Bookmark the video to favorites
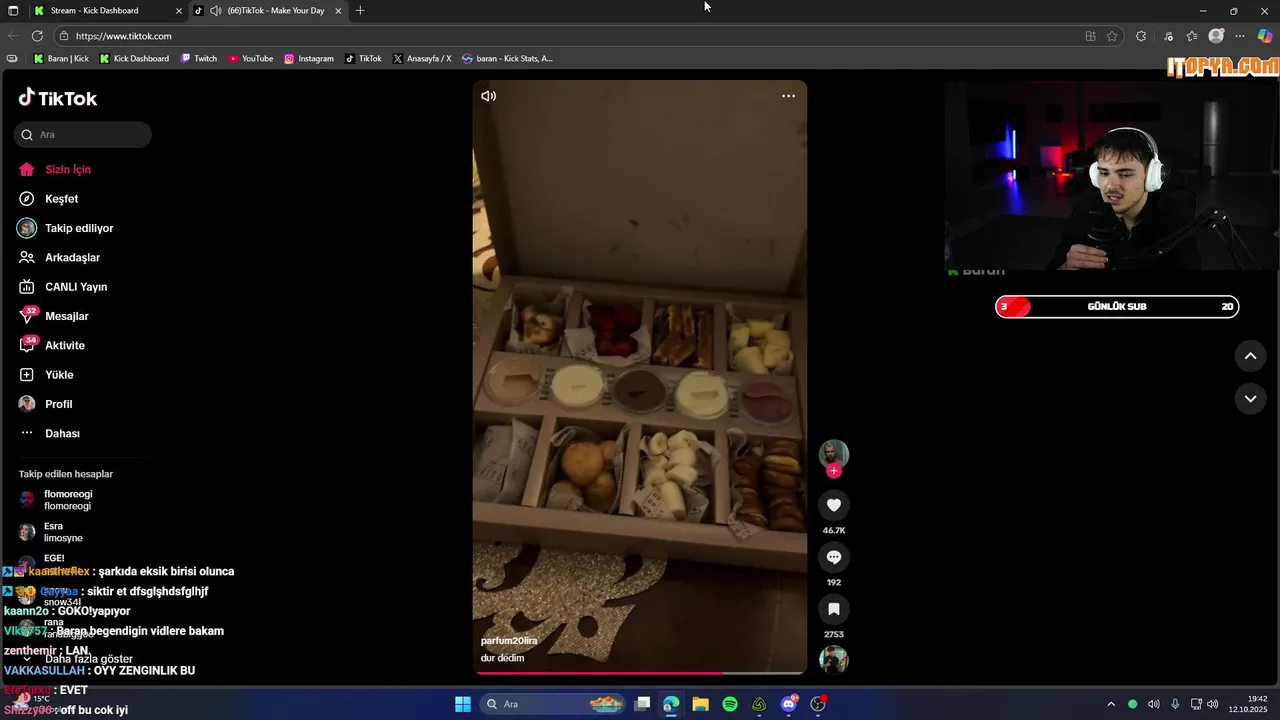 tap(834, 609)
